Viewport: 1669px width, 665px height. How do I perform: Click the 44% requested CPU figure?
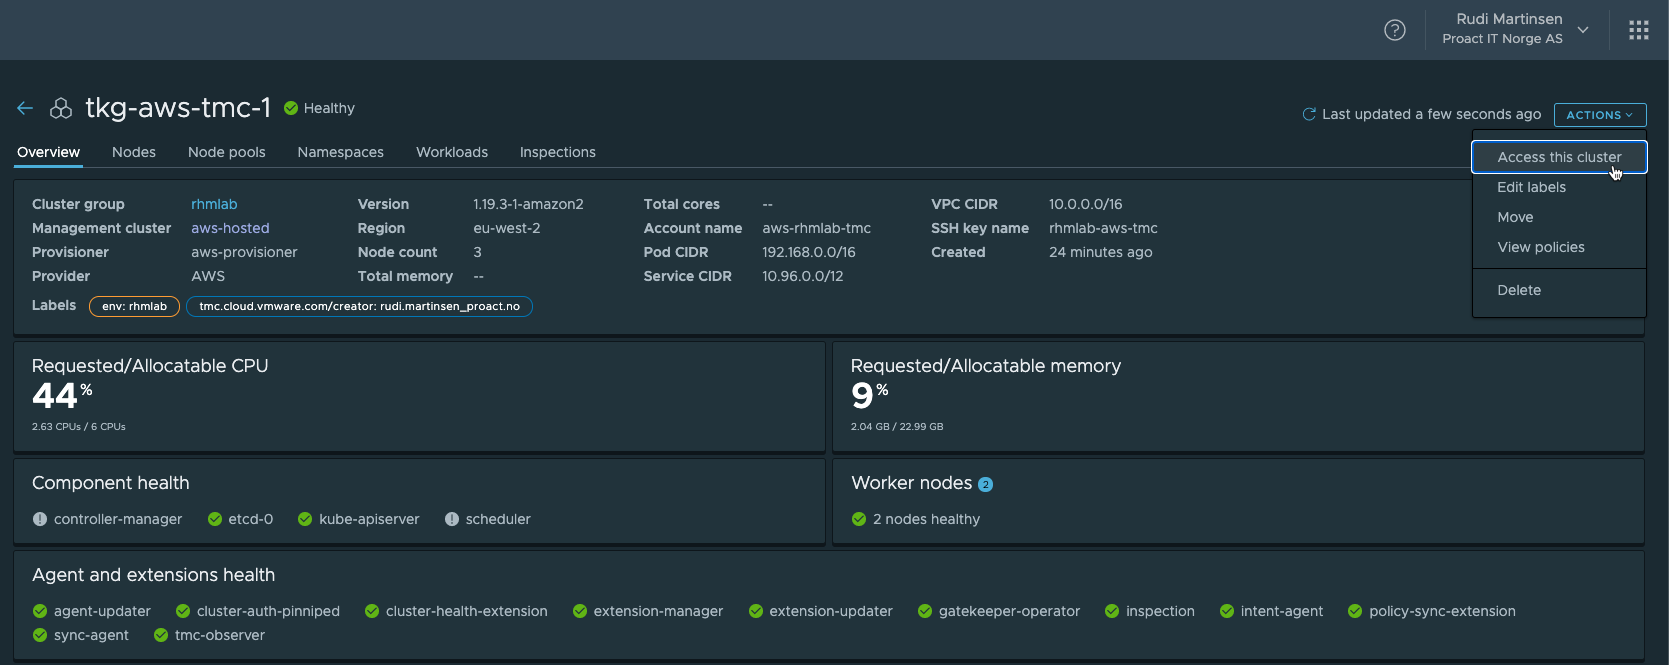[x=62, y=396]
